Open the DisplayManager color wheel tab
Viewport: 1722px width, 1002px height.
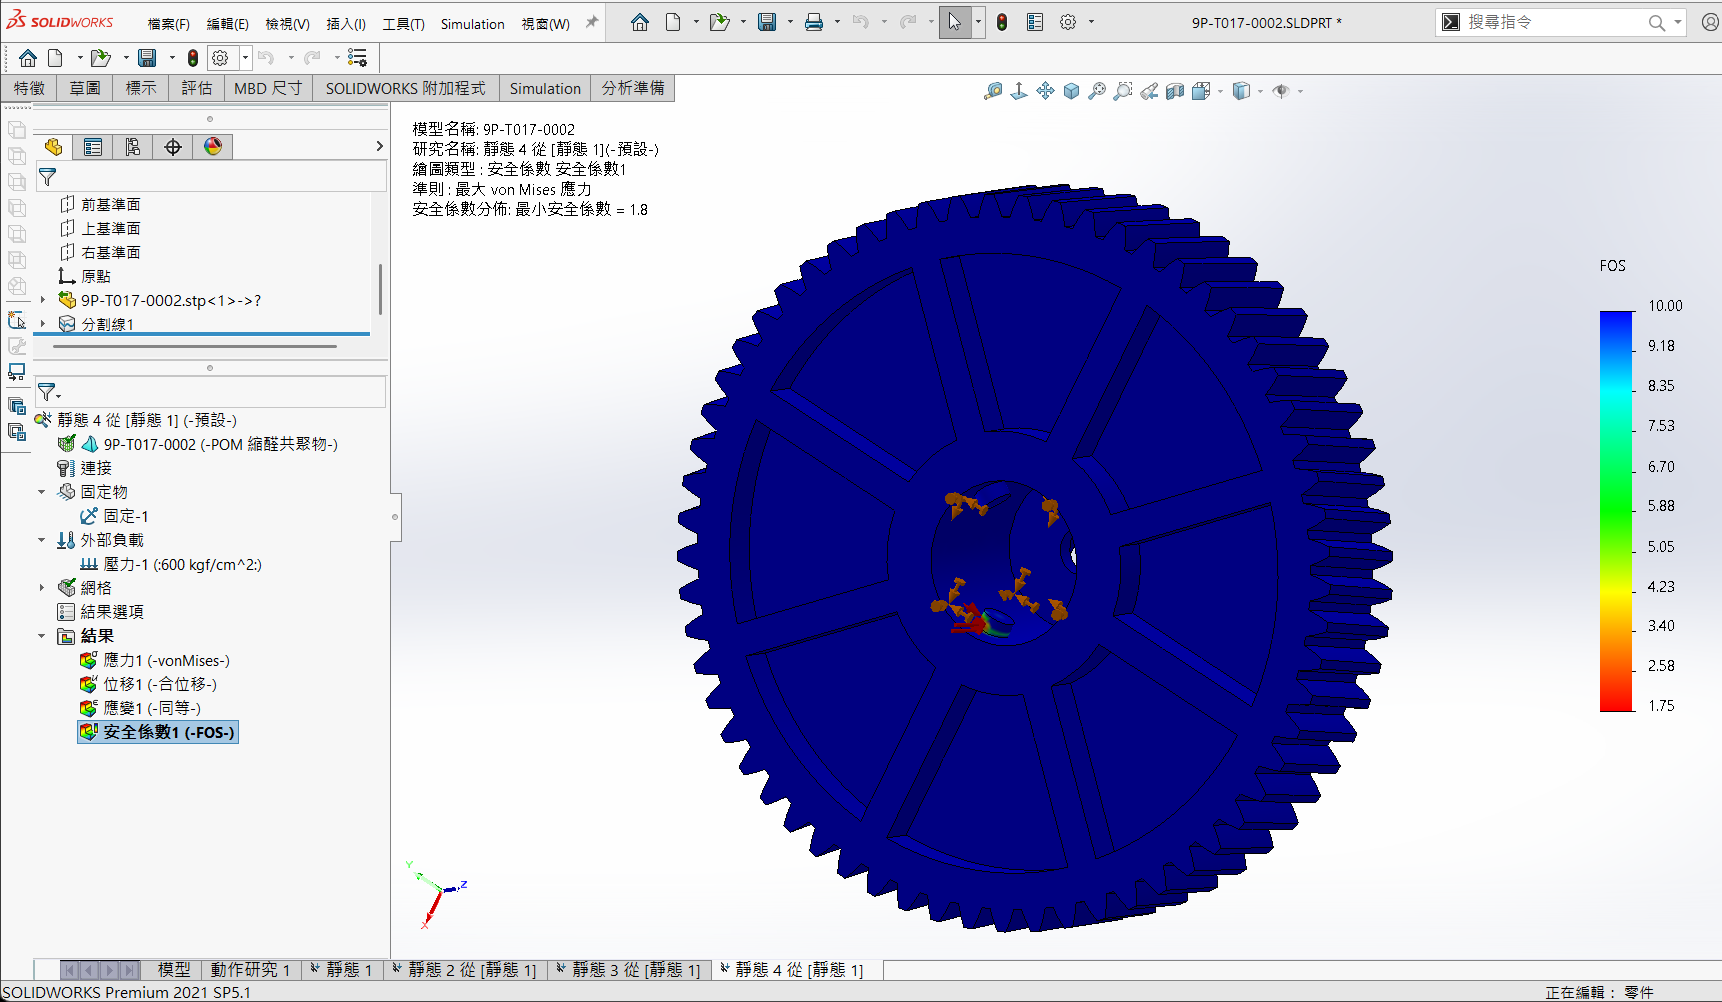[213, 147]
